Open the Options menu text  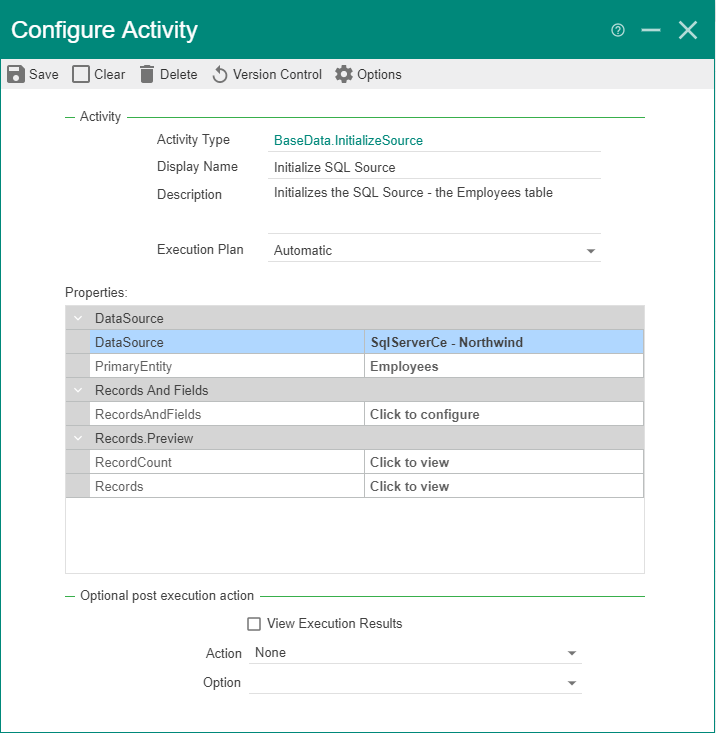379,74
